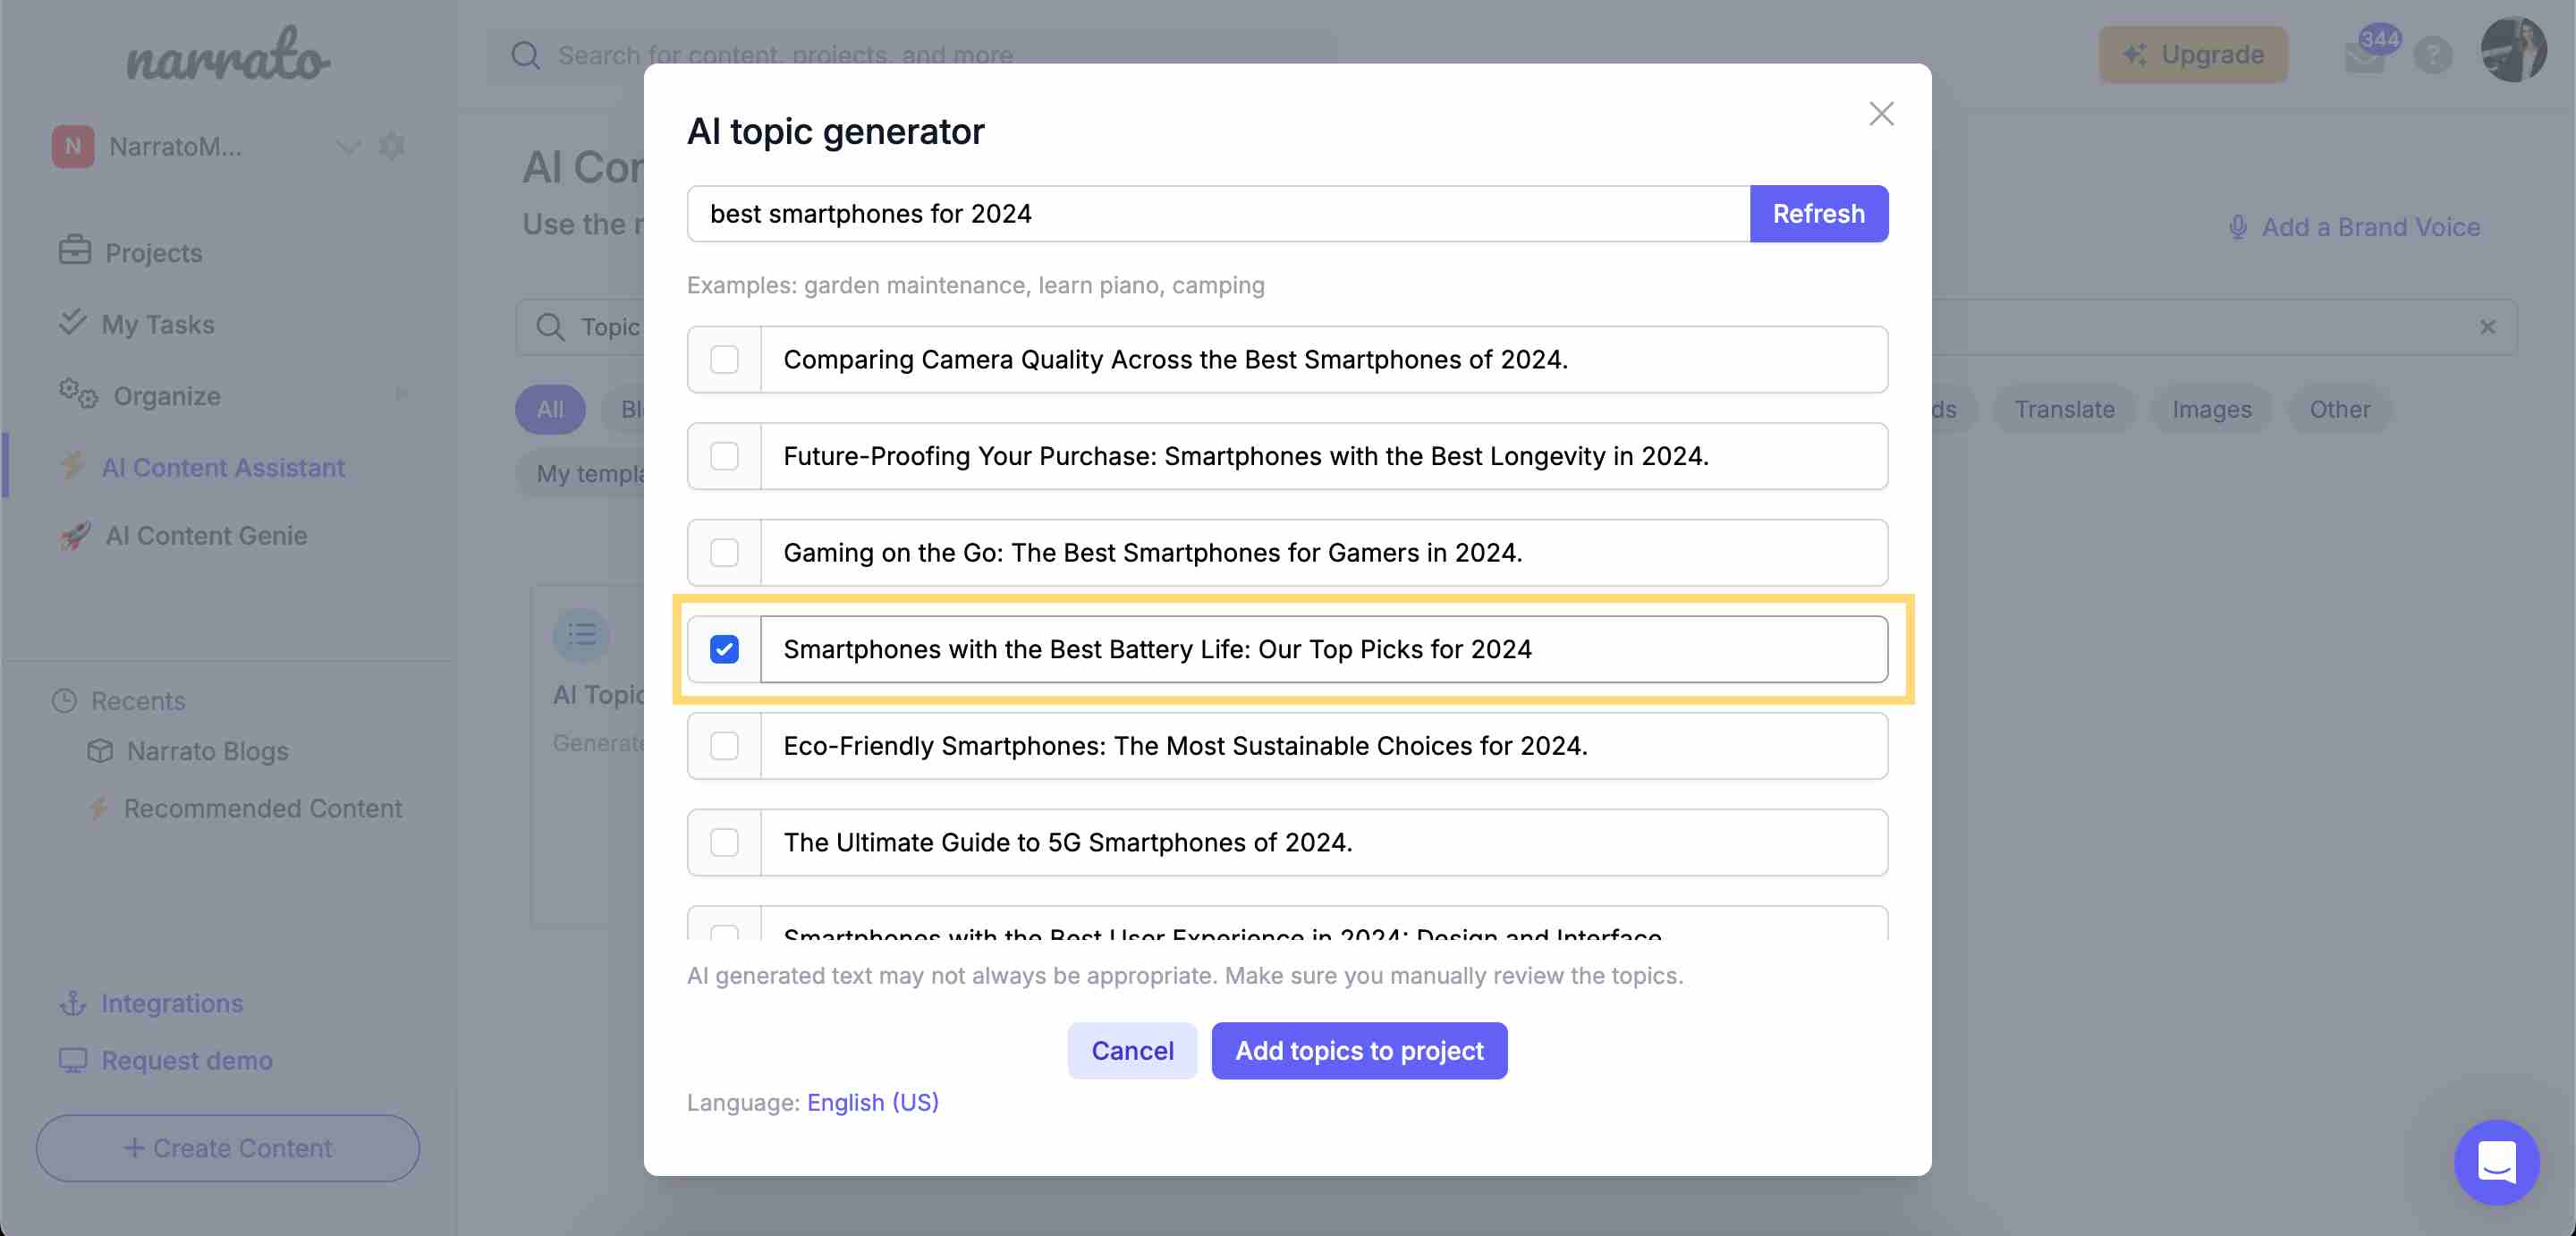Click the Recommended Content link
Viewport: 2576px width, 1236px height.
(x=263, y=807)
